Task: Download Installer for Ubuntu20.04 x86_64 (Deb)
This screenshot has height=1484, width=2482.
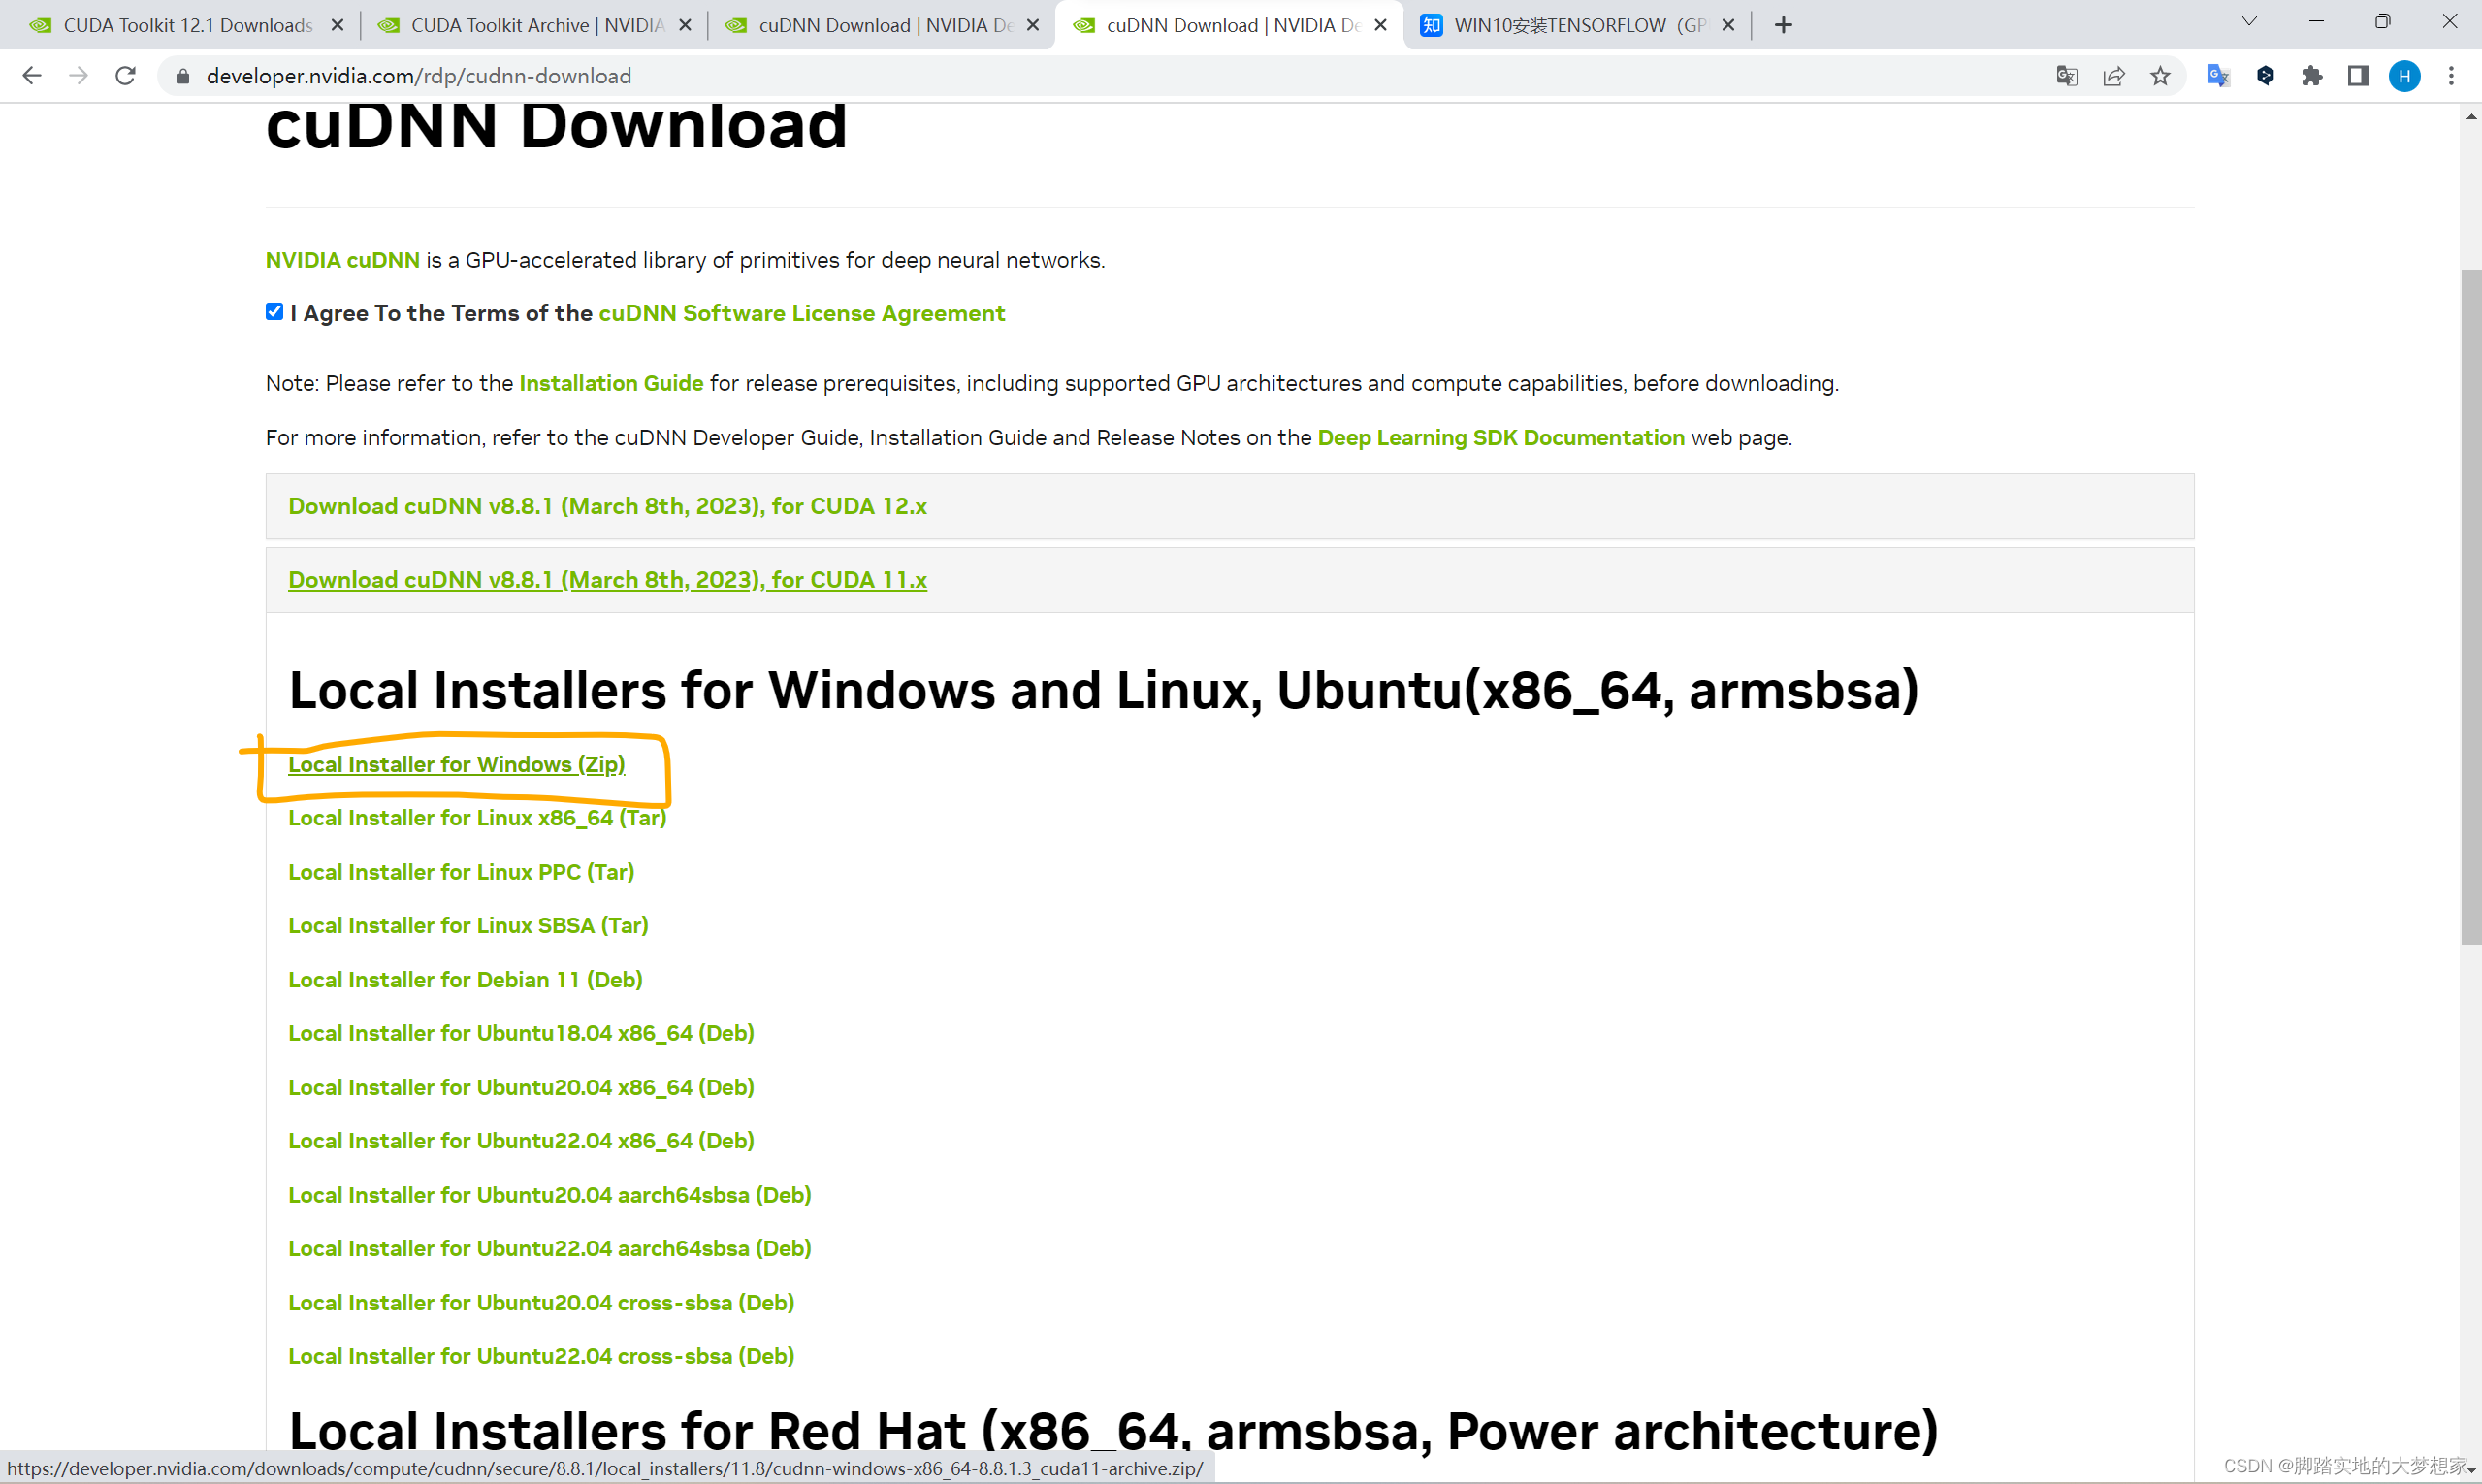Action: [521, 1087]
